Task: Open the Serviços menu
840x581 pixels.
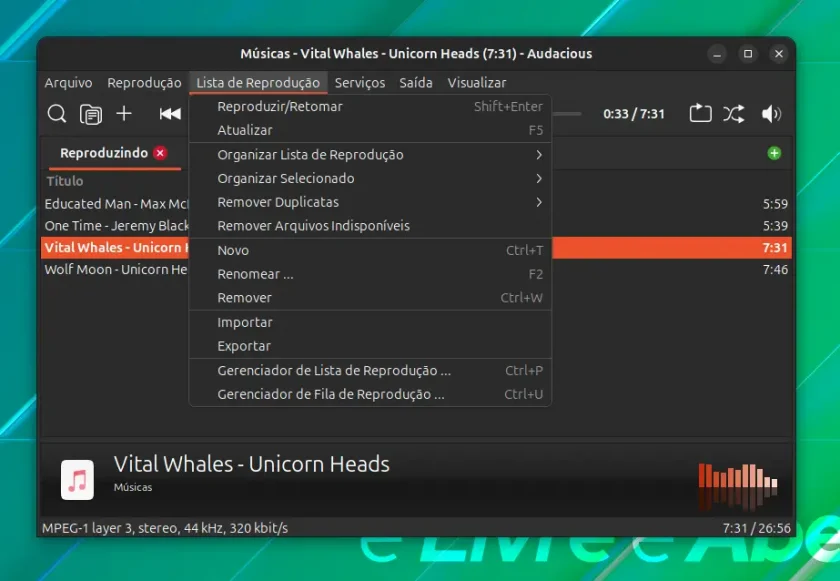Action: (x=360, y=82)
